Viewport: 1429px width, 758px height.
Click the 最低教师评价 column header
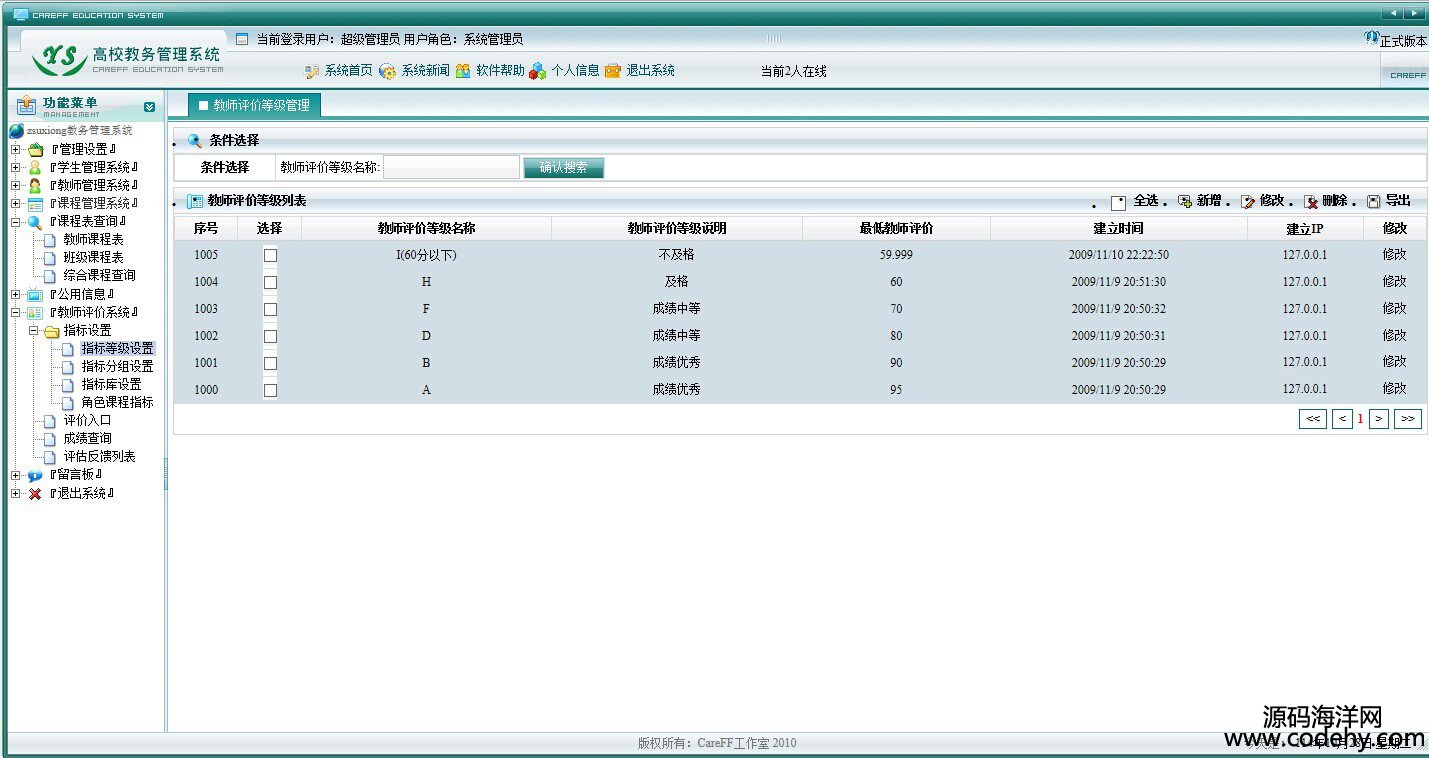(x=896, y=229)
